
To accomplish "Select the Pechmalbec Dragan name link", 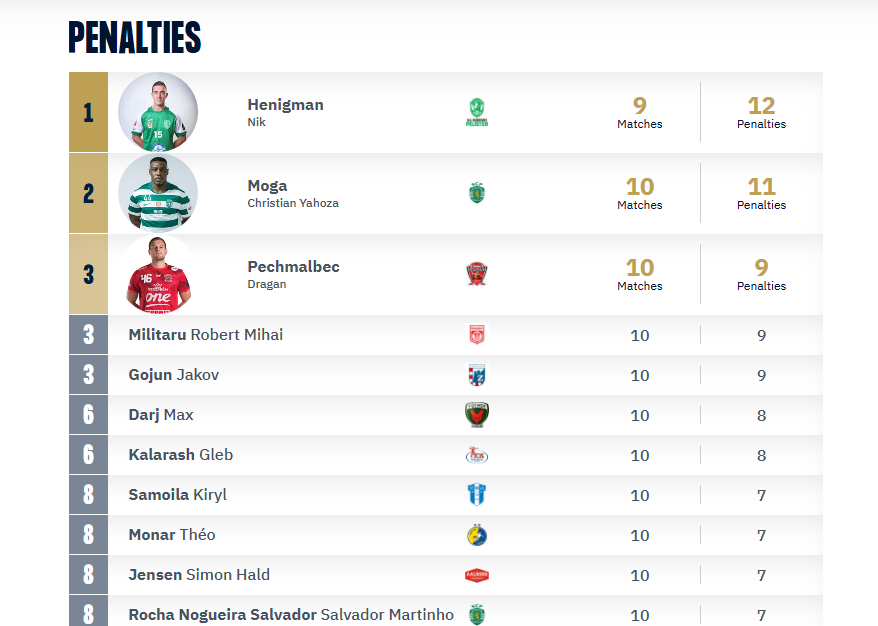I will click(293, 274).
